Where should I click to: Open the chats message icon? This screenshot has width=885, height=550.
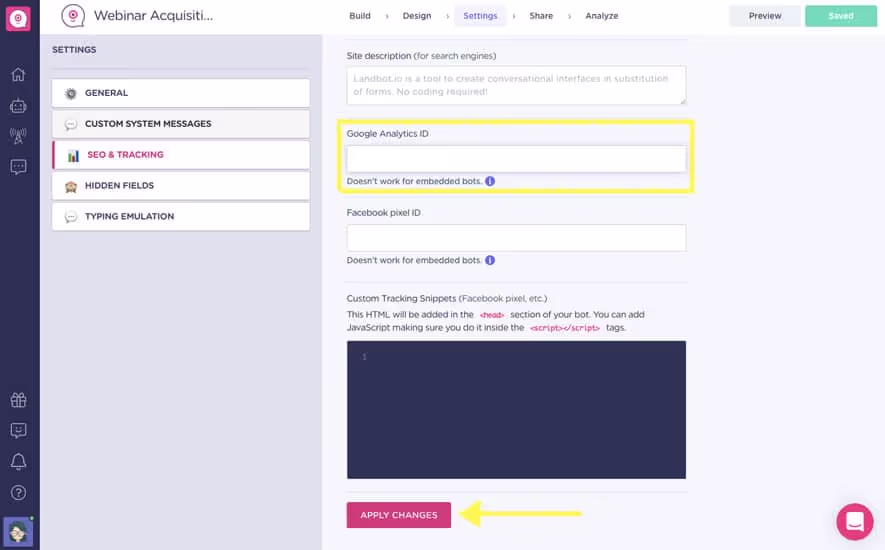(x=18, y=167)
